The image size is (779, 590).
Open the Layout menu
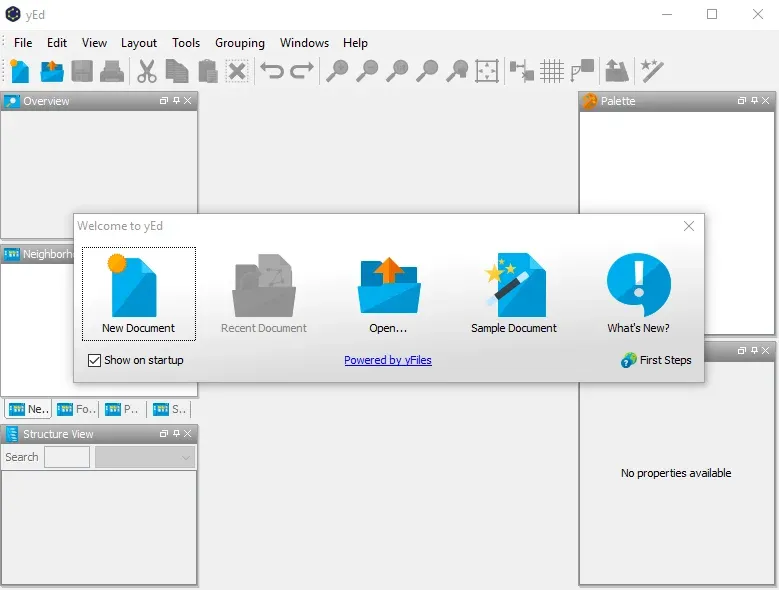coord(139,43)
